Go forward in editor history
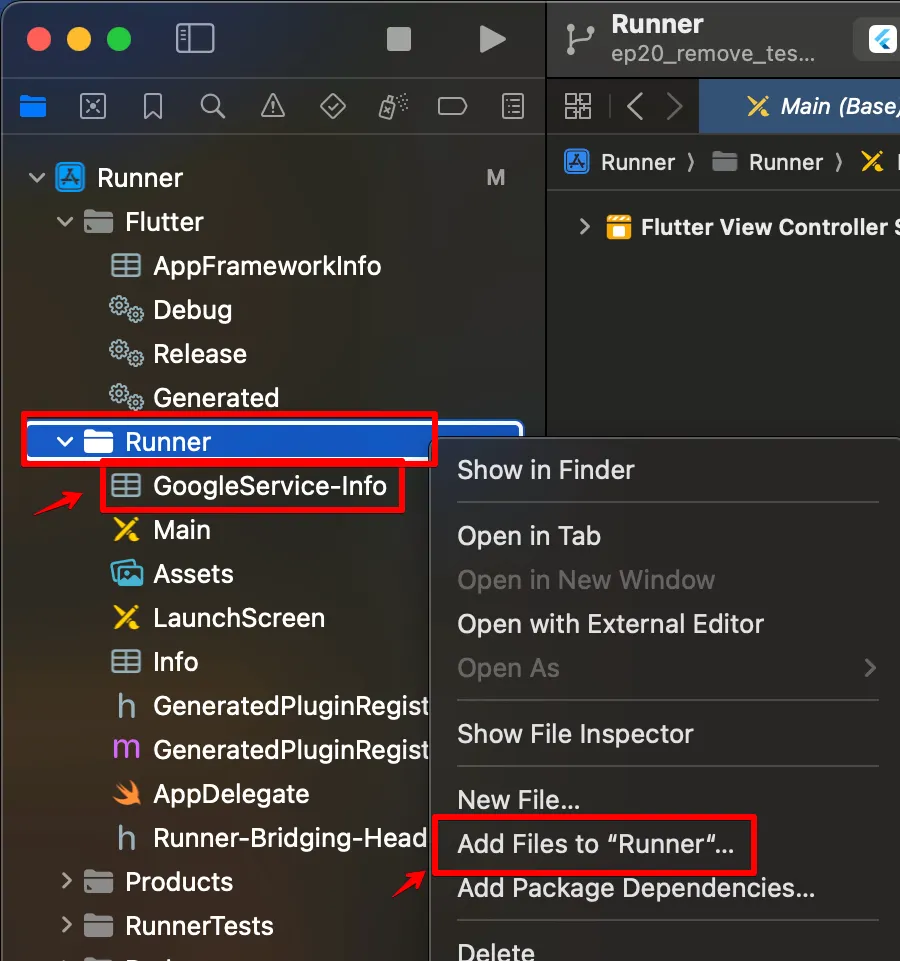 674,106
